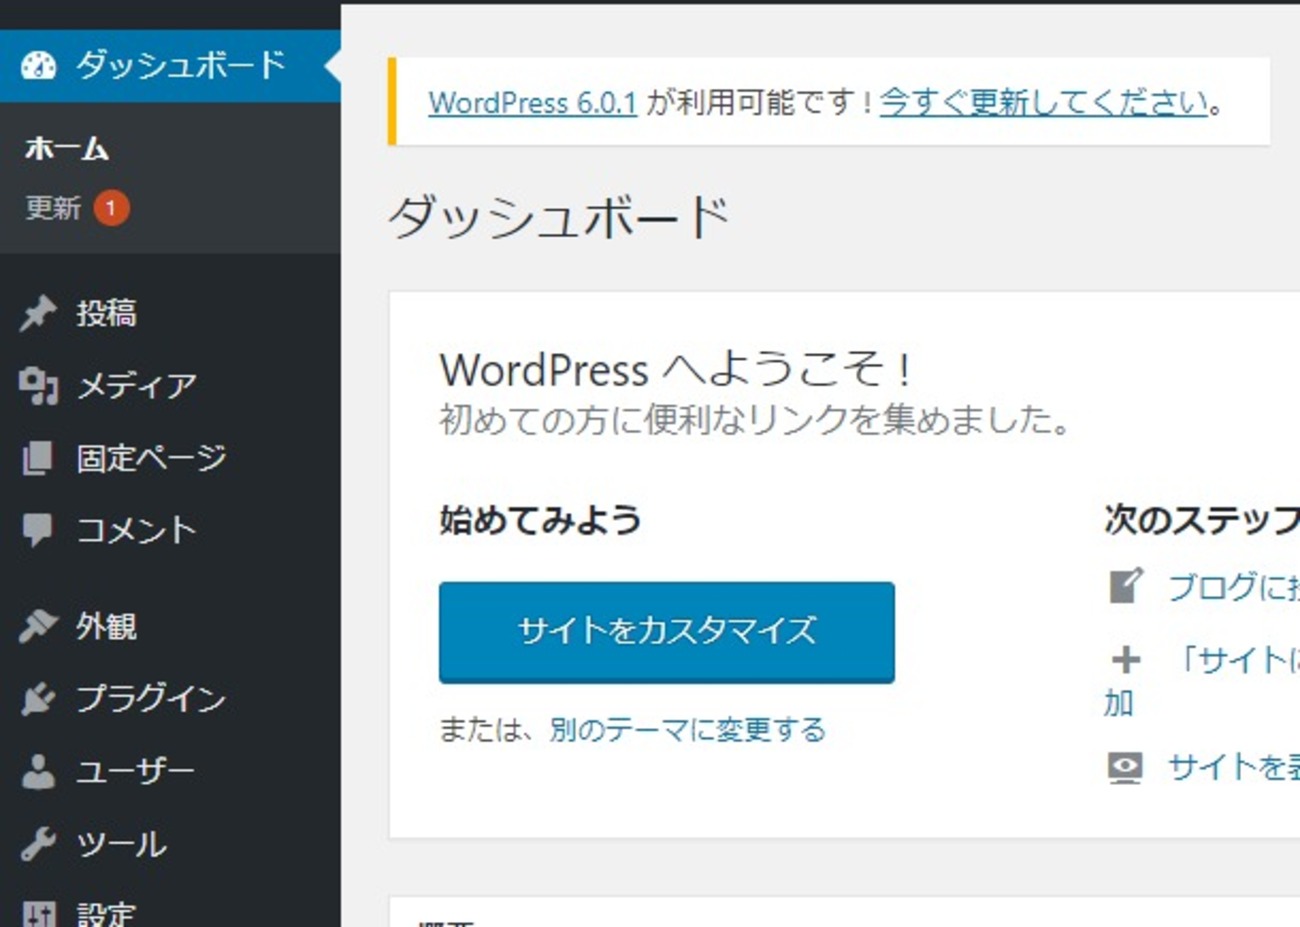Screen dimensions: 1300x927
Task: Click the ダッシュボード page heading
Action: (560, 217)
